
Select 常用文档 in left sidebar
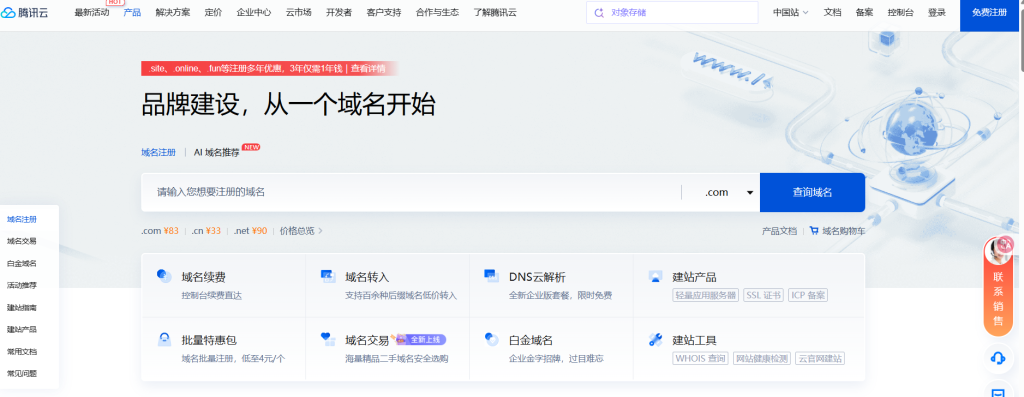click(x=22, y=351)
